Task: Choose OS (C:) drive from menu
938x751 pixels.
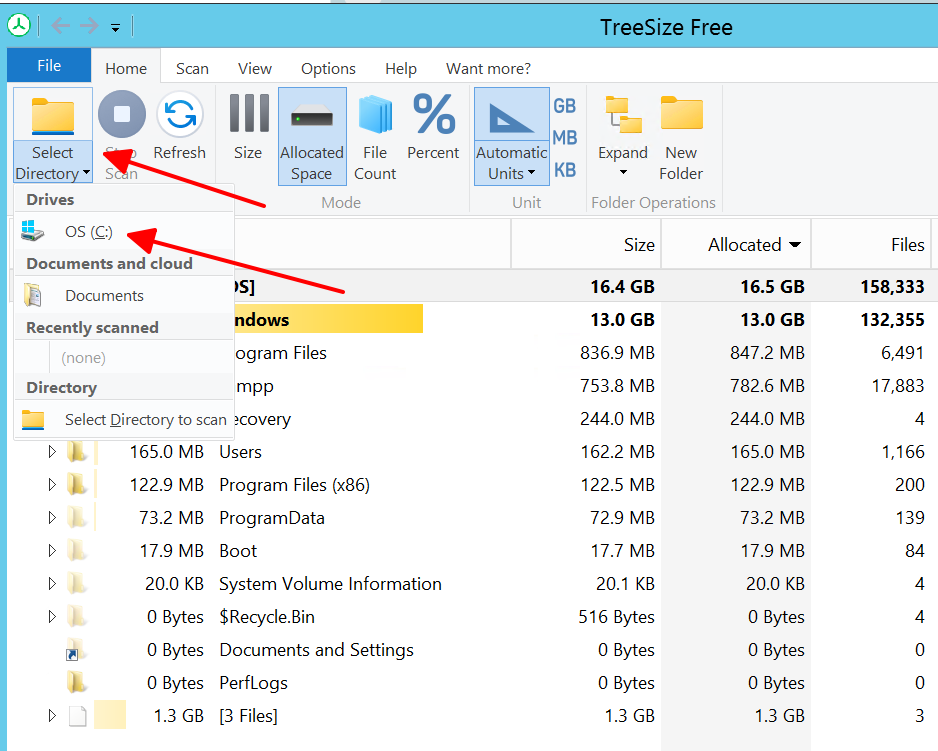Action: point(124,232)
